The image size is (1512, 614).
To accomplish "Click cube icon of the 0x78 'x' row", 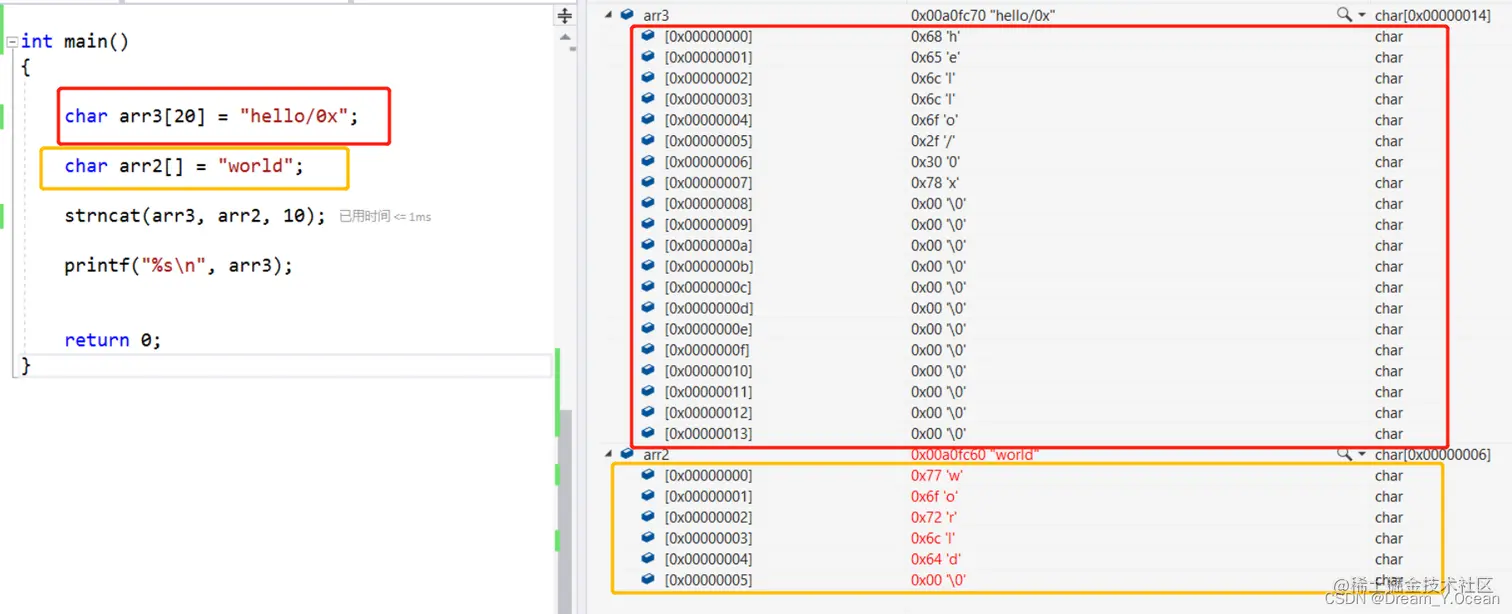I will [648, 183].
